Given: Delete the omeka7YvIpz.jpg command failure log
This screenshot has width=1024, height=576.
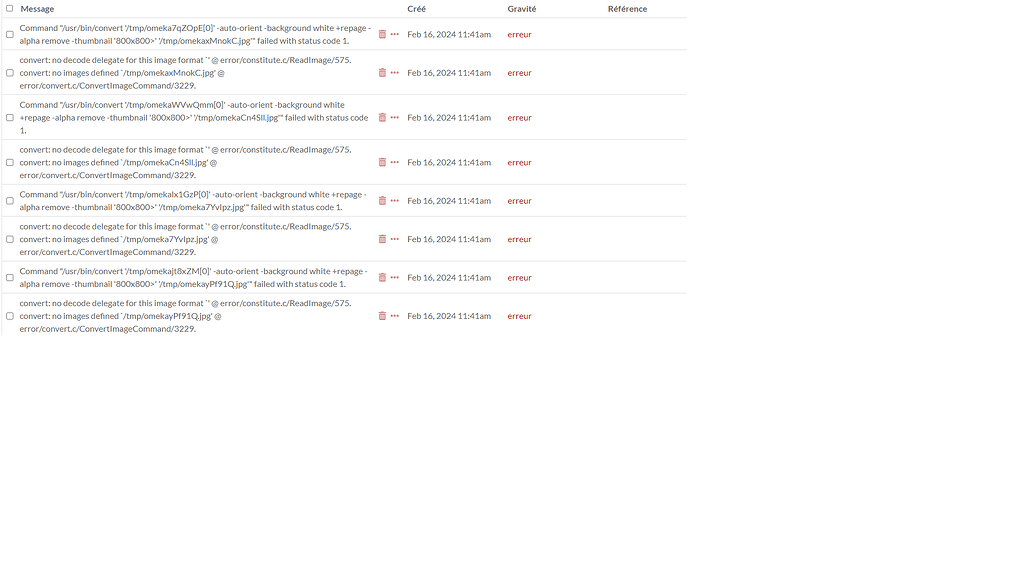Looking at the screenshot, I should click(x=382, y=200).
